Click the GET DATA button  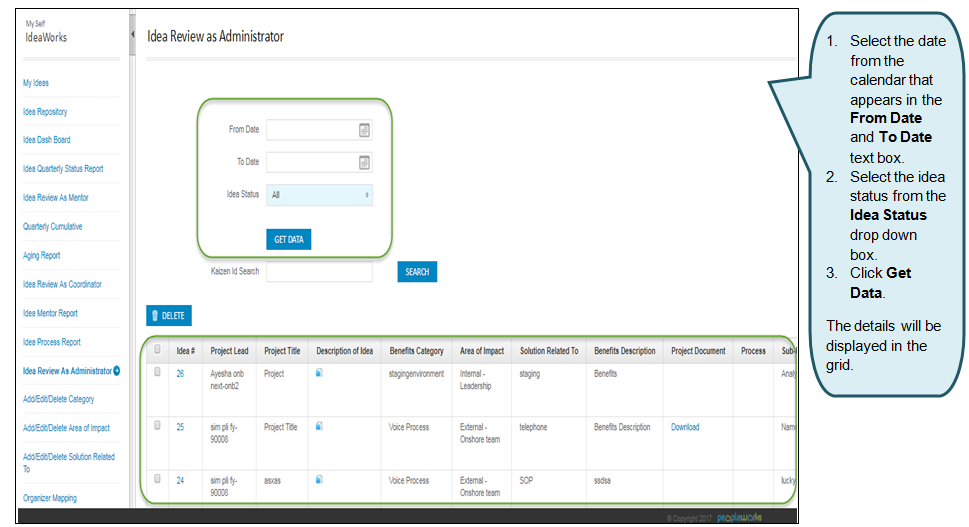point(289,239)
